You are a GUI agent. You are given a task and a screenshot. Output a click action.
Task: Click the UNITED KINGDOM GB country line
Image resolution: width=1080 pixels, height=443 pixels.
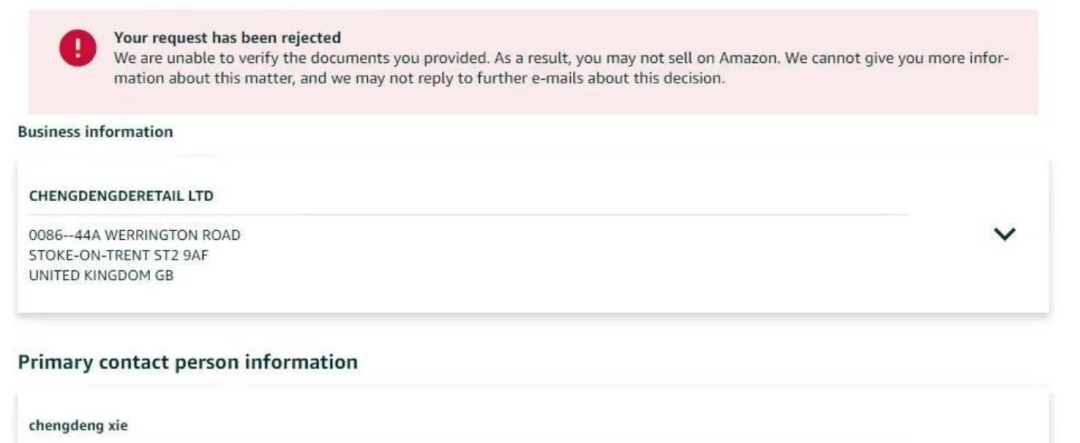tap(101, 276)
